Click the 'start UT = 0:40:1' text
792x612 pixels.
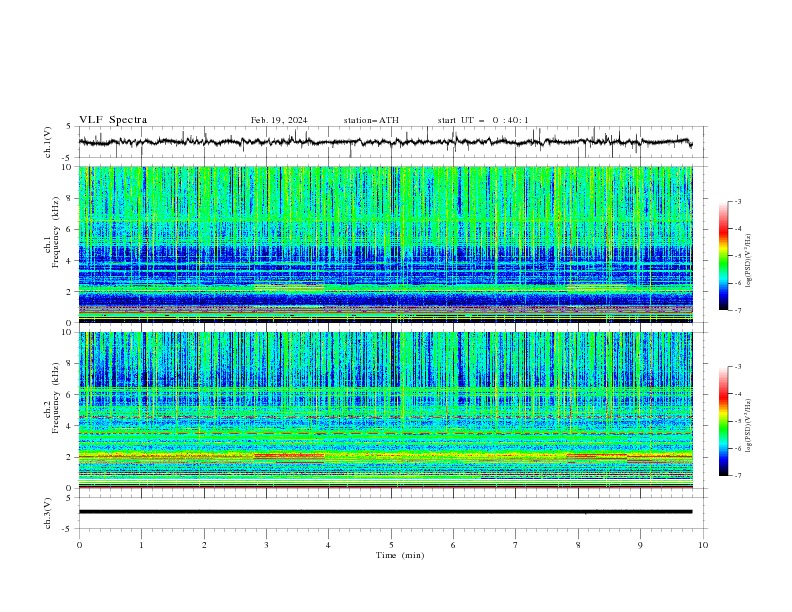[x=483, y=120]
